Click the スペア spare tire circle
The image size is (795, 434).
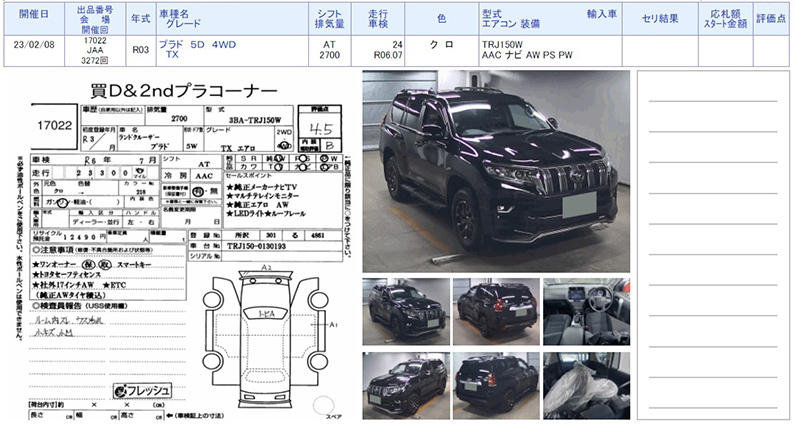[x=324, y=406]
